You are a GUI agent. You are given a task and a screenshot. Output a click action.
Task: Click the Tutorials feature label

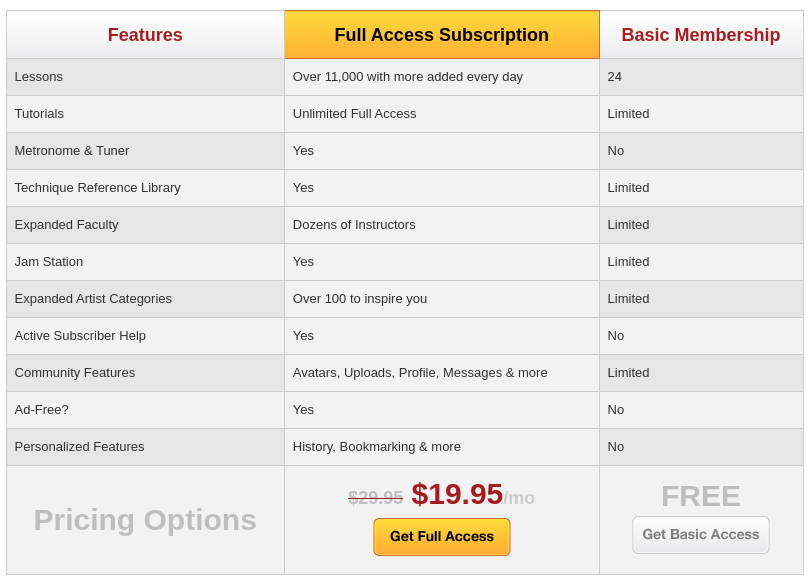pyautogui.click(x=39, y=114)
